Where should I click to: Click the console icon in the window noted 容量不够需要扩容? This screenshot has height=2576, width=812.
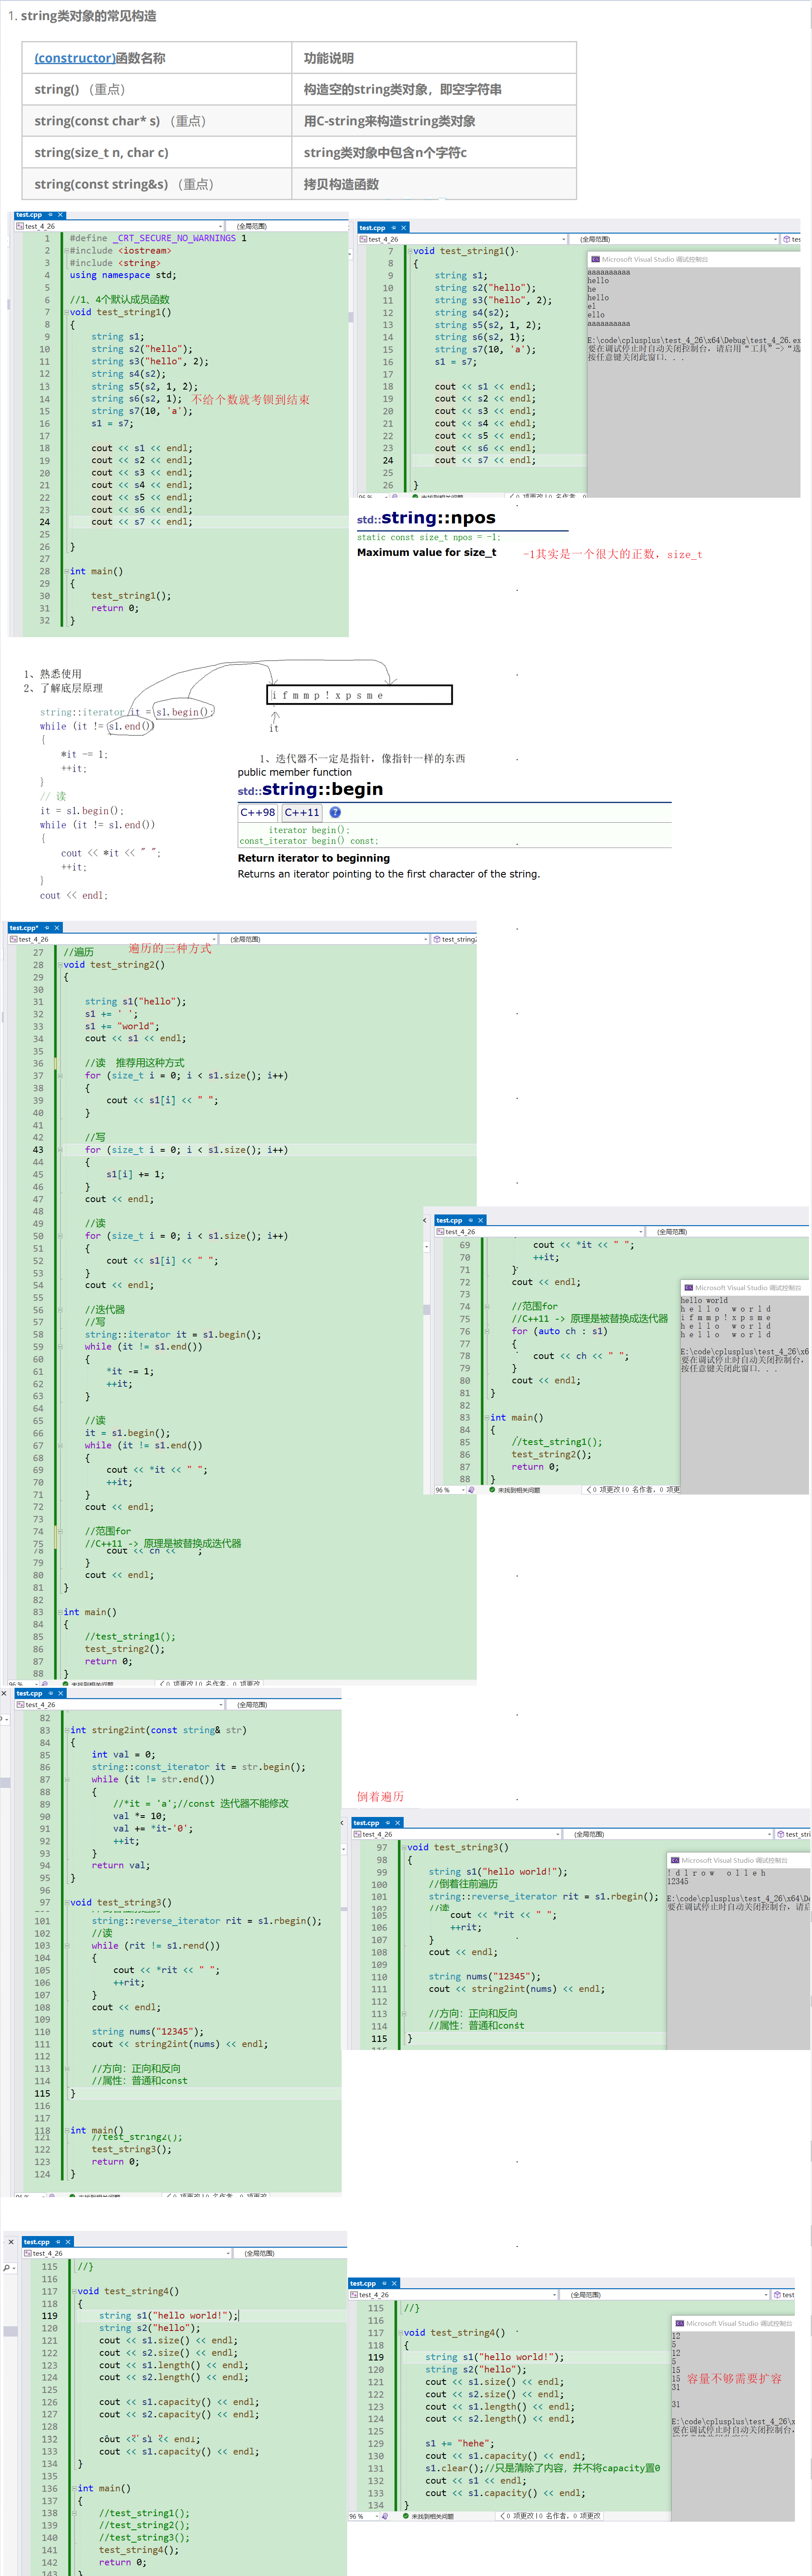(679, 2323)
